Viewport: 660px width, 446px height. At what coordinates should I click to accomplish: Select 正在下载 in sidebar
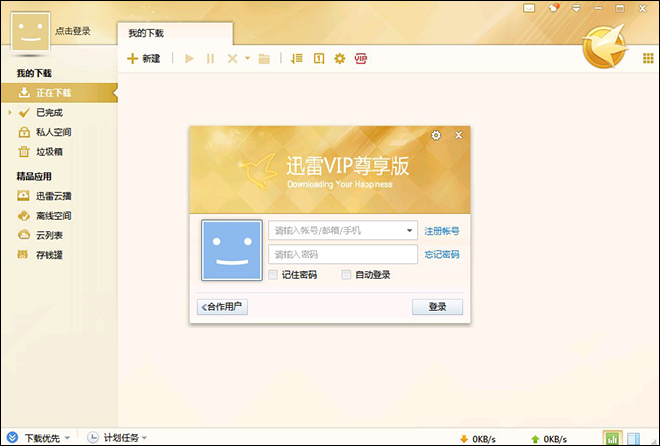click(59, 93)
